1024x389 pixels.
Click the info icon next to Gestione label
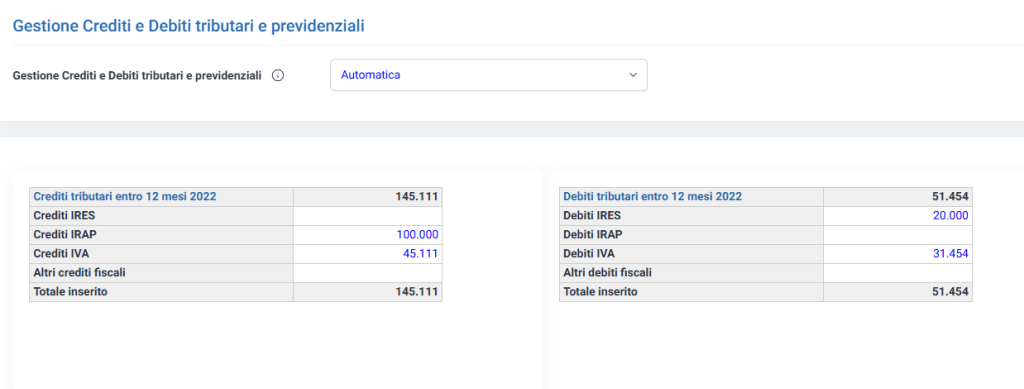(278, 75)
